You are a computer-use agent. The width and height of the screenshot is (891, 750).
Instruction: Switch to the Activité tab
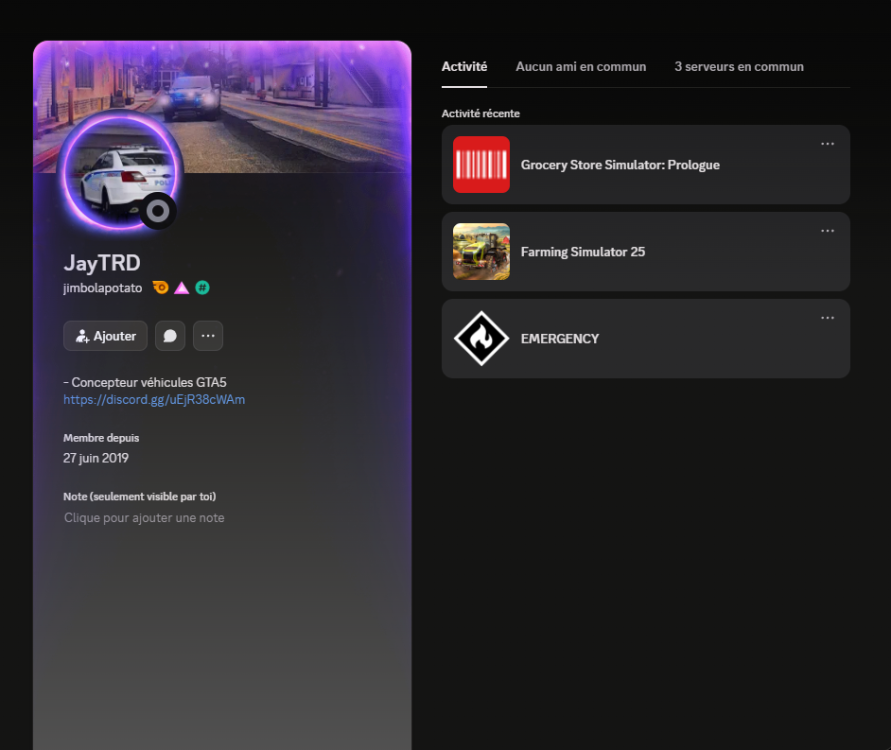click(x=464, y=67)
